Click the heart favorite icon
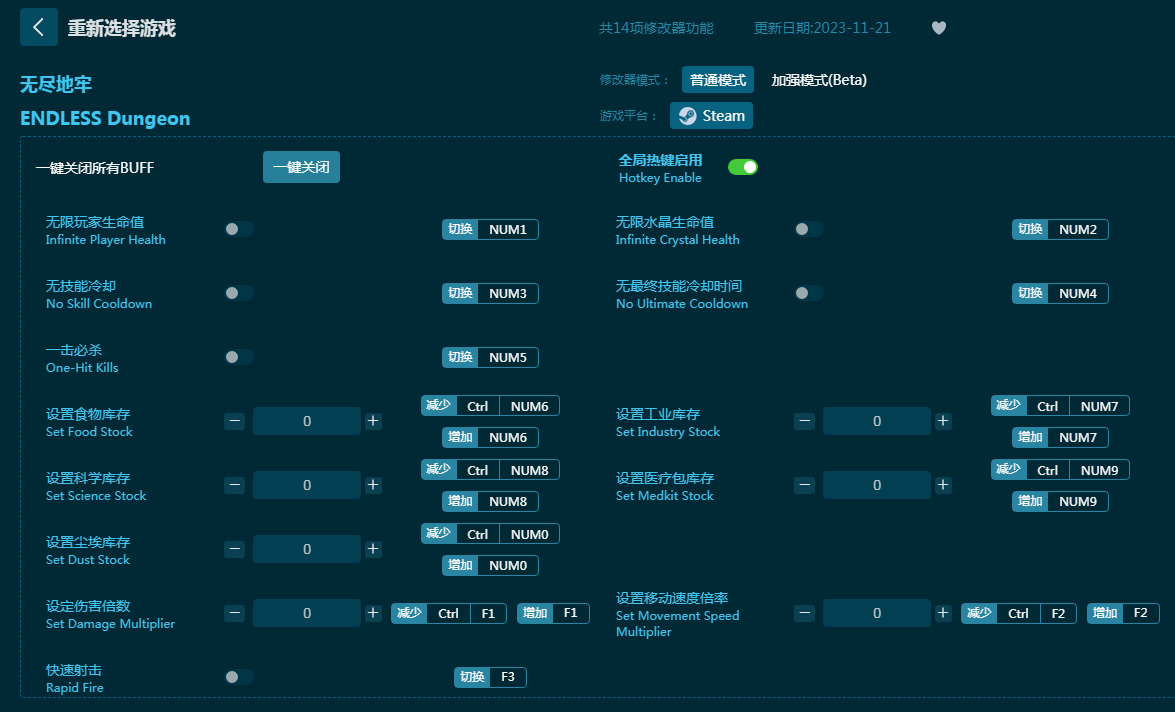 pyautogui.click(x=938, y=28)
